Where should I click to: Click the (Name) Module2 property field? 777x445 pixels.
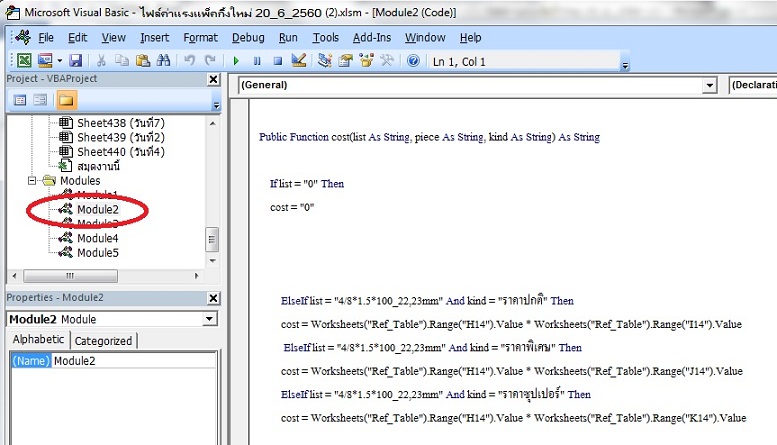click(130, 360)
